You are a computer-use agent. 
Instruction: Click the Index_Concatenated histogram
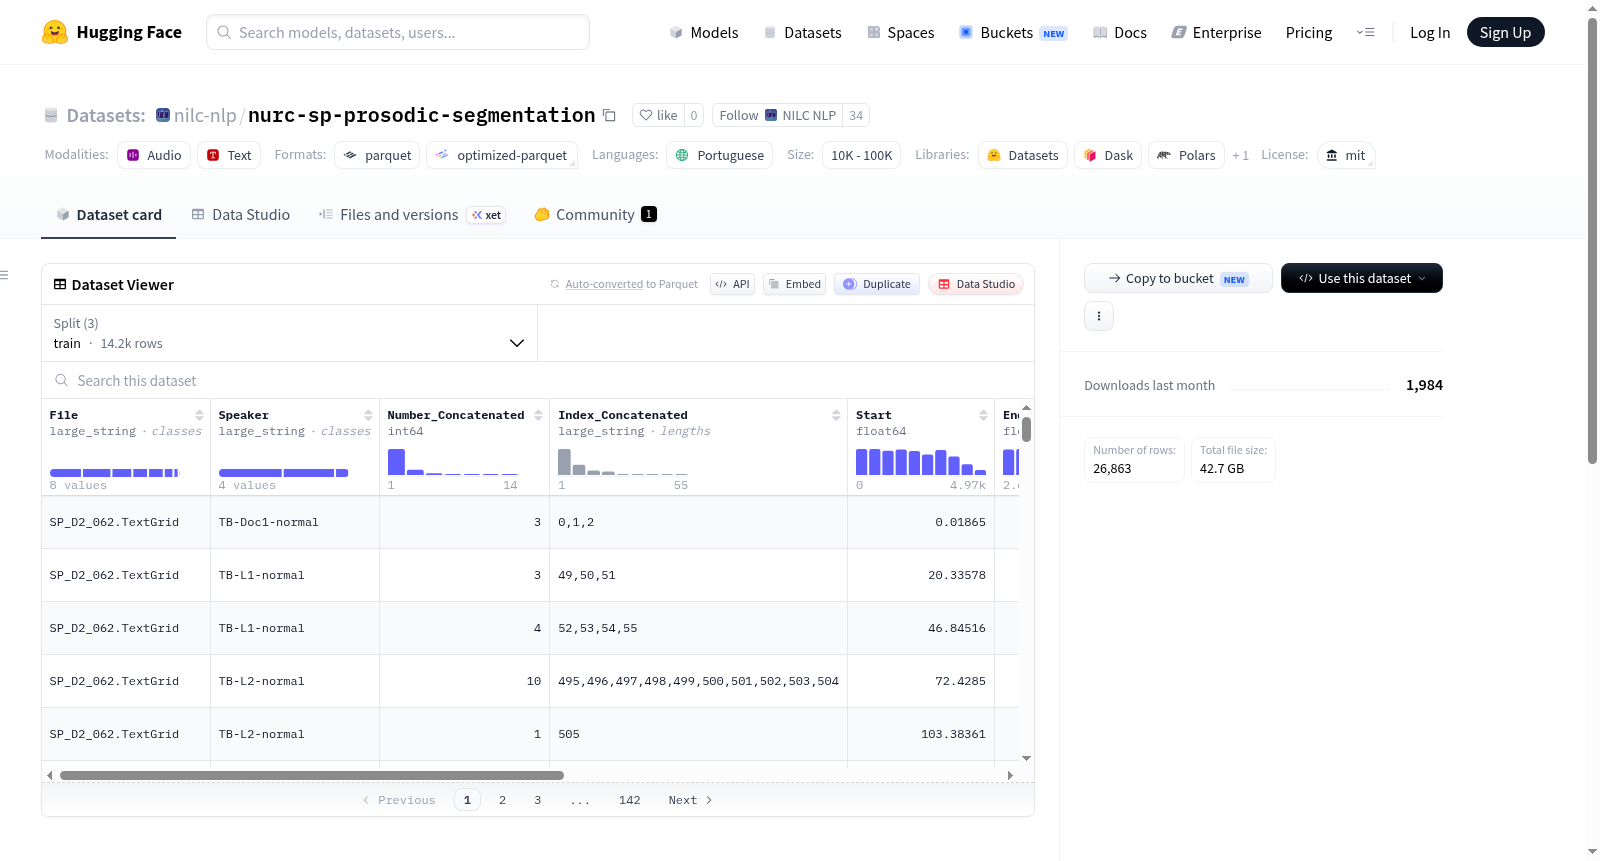[x=623, y=461]
